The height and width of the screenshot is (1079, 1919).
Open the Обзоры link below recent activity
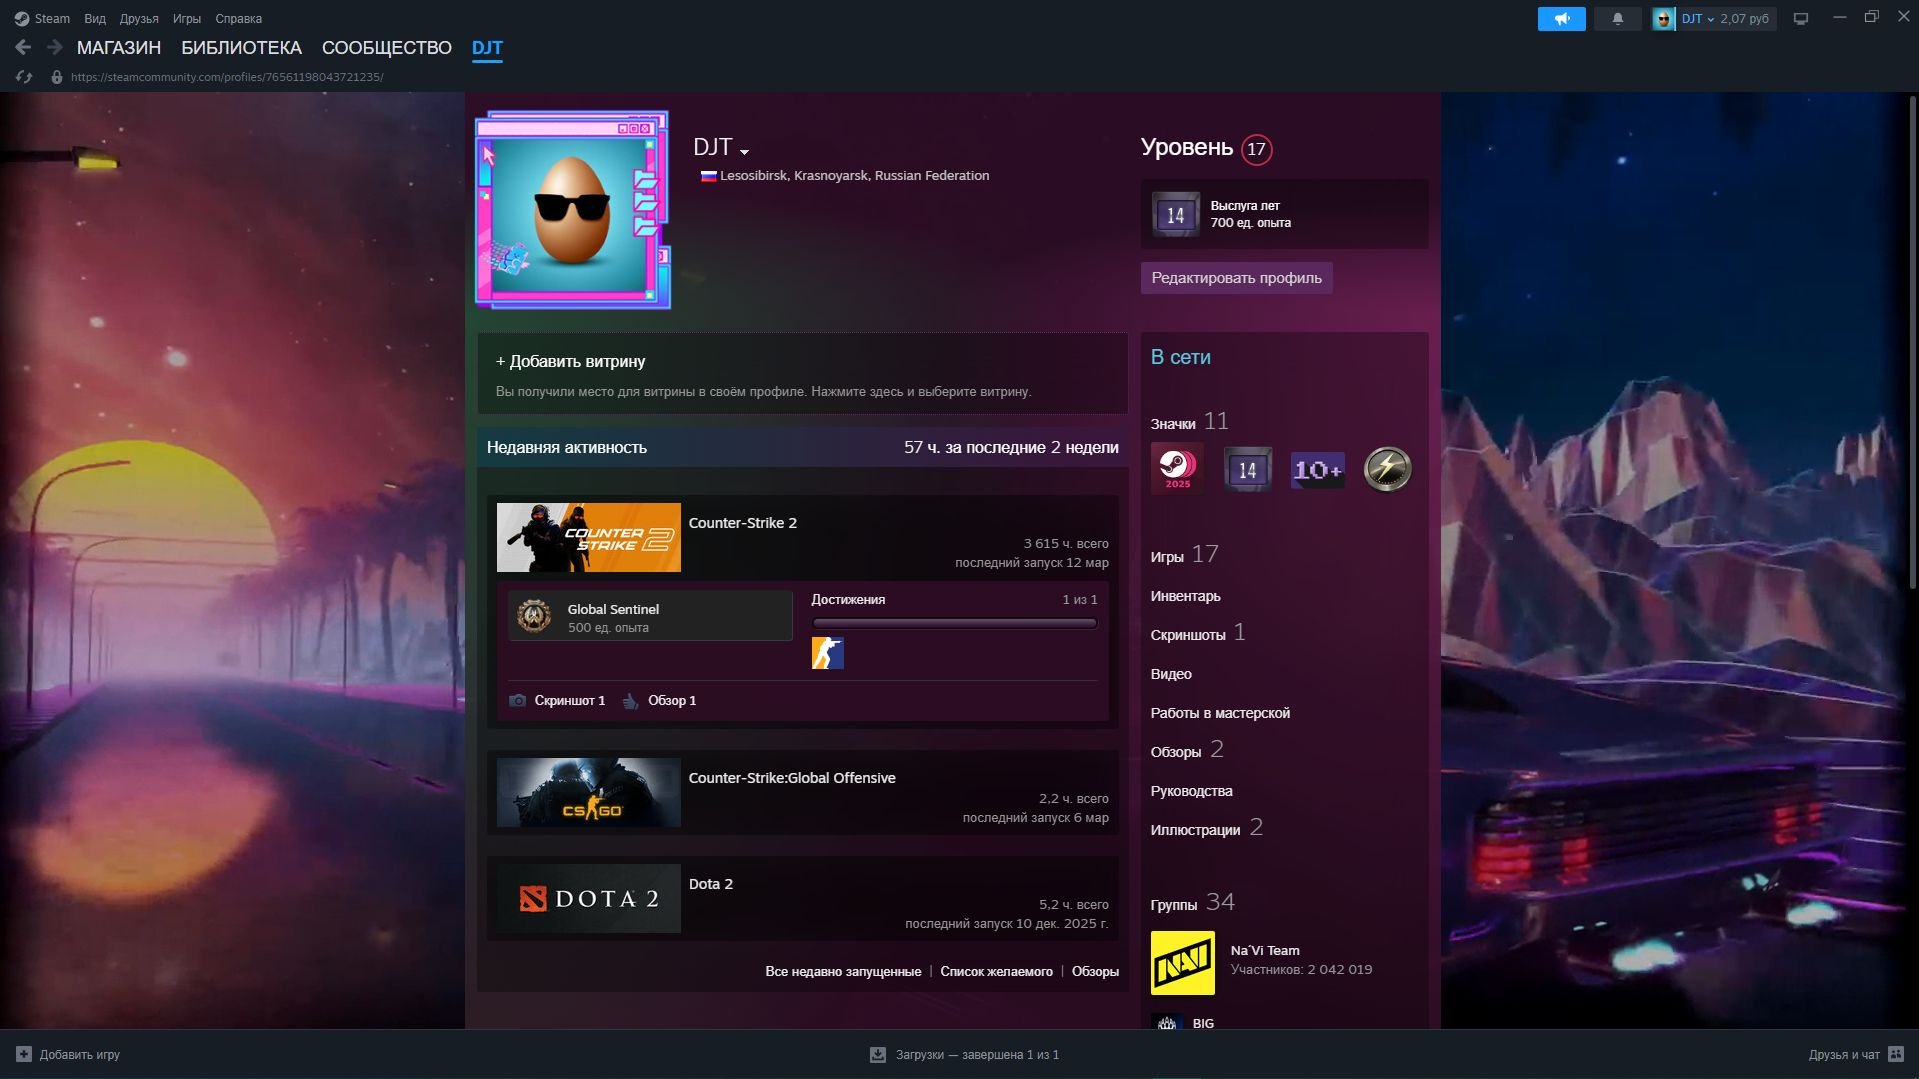point(1095,971)
